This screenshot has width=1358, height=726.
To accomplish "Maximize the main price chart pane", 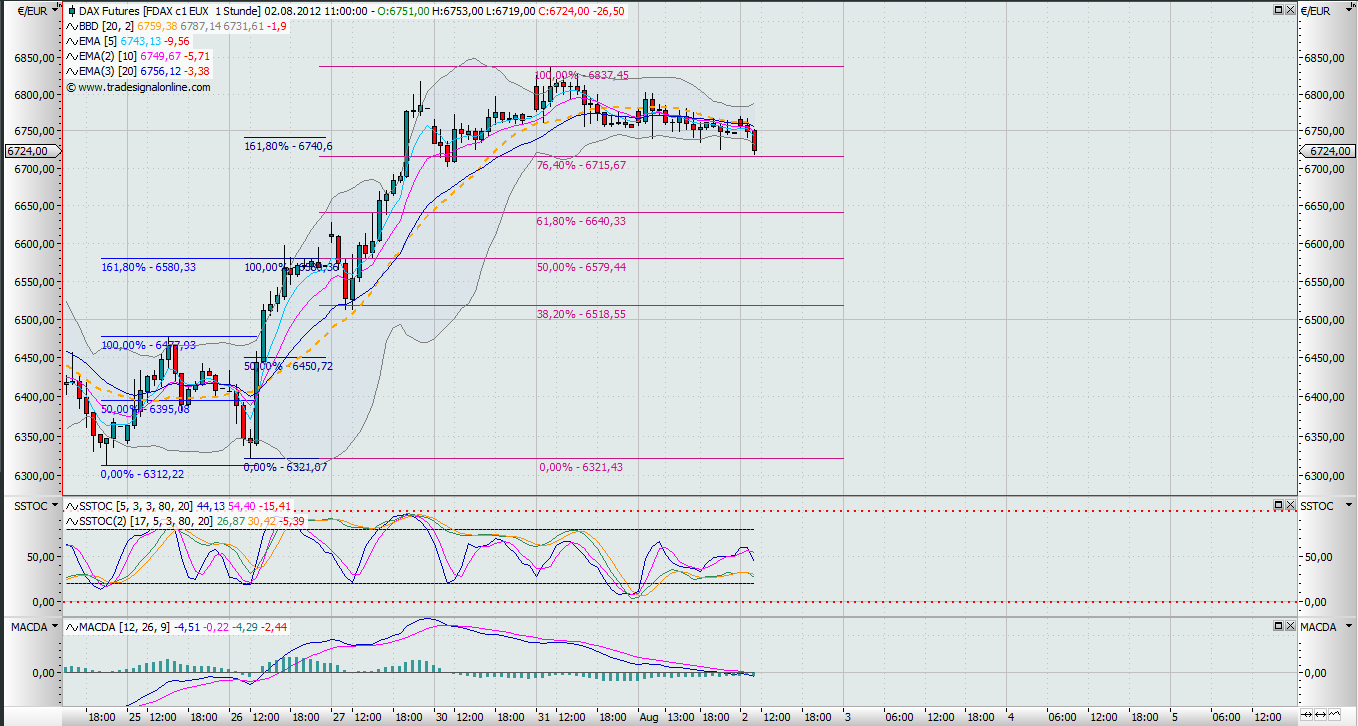I will point(1279,9).
